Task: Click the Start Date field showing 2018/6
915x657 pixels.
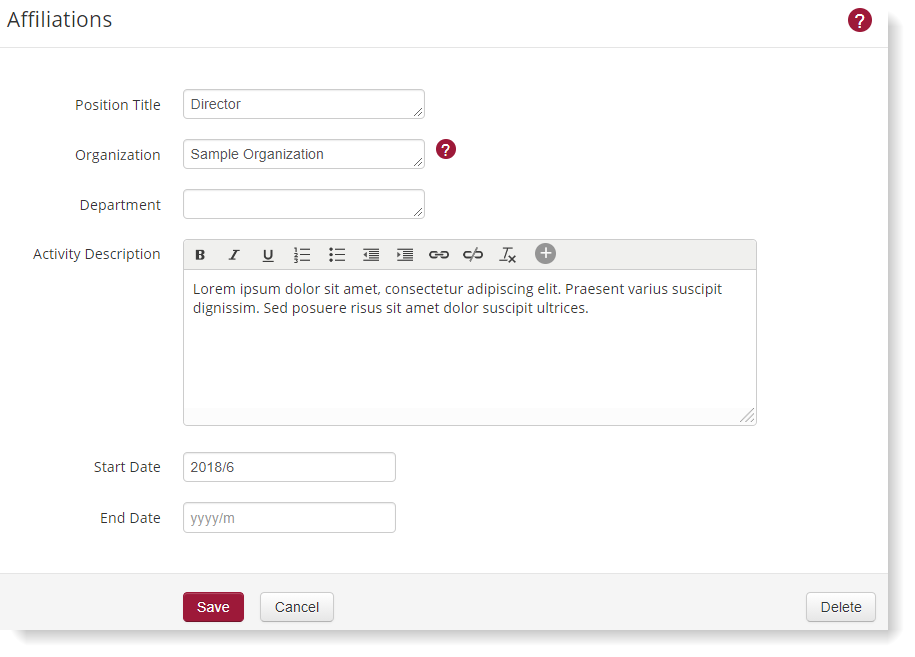Action: click(289, 467)
